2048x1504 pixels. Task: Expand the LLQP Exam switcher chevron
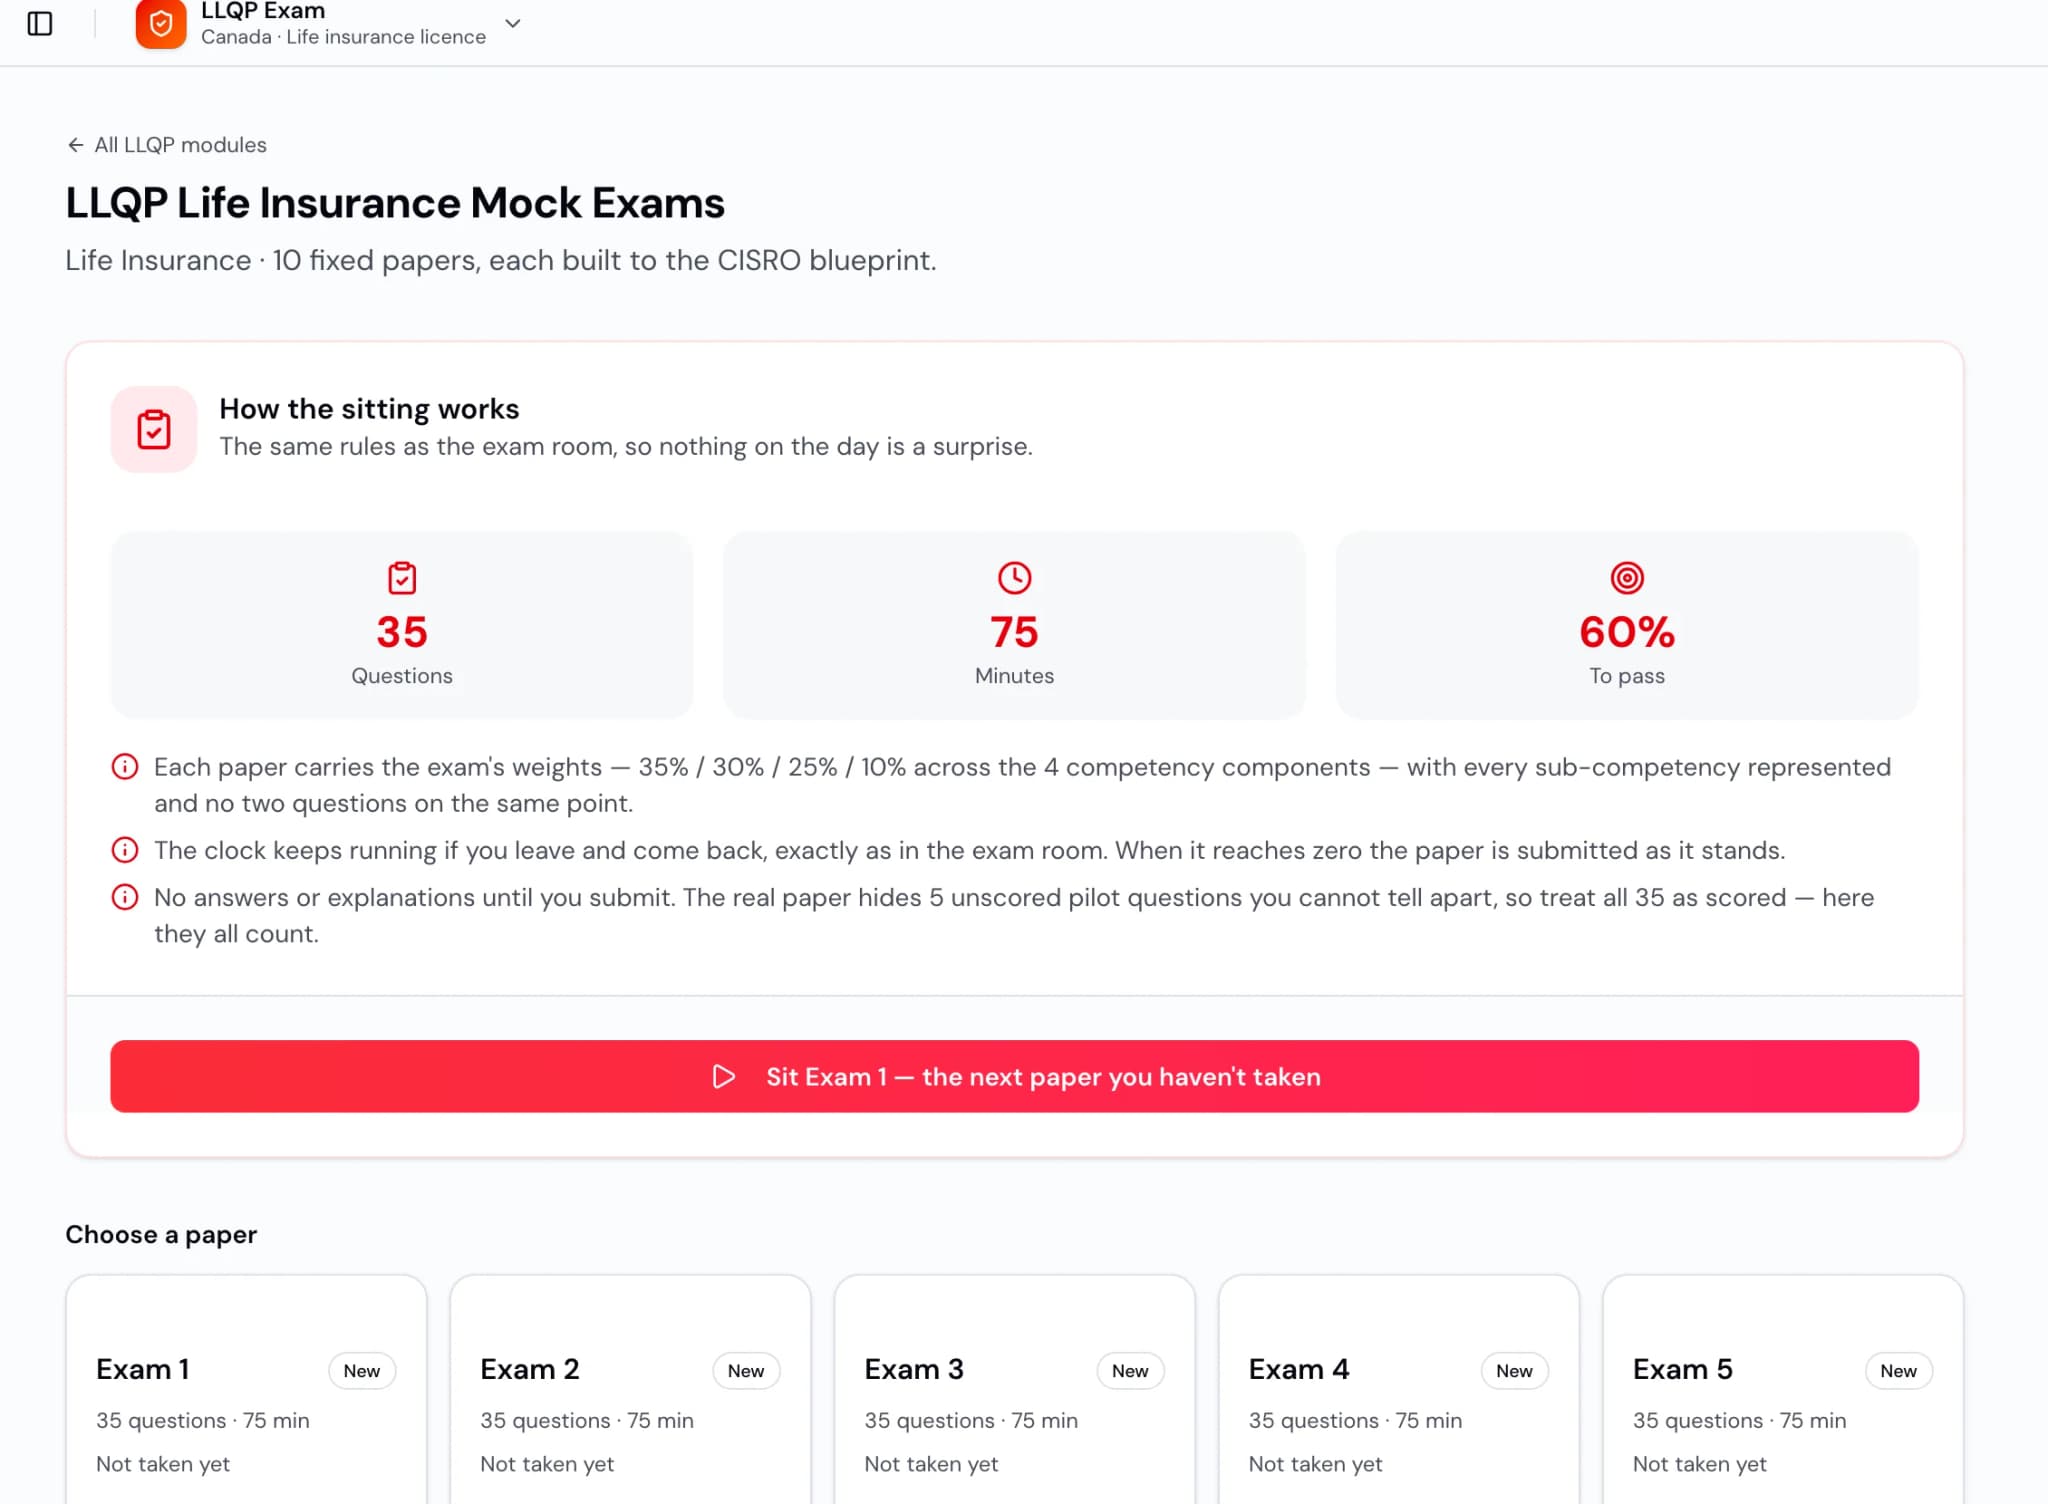coord(513,23)
